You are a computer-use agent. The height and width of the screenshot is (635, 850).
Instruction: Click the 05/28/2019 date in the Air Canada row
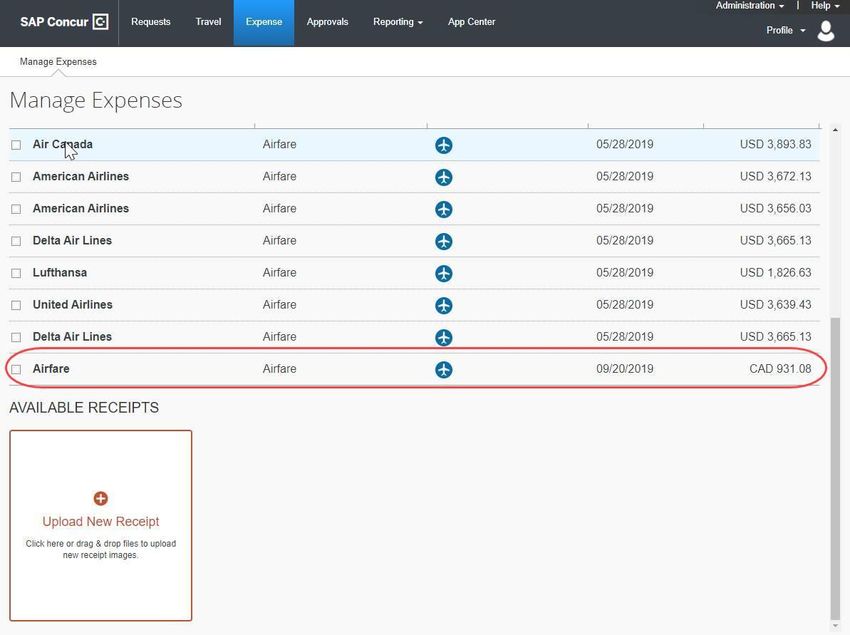[x=624, y=144]
